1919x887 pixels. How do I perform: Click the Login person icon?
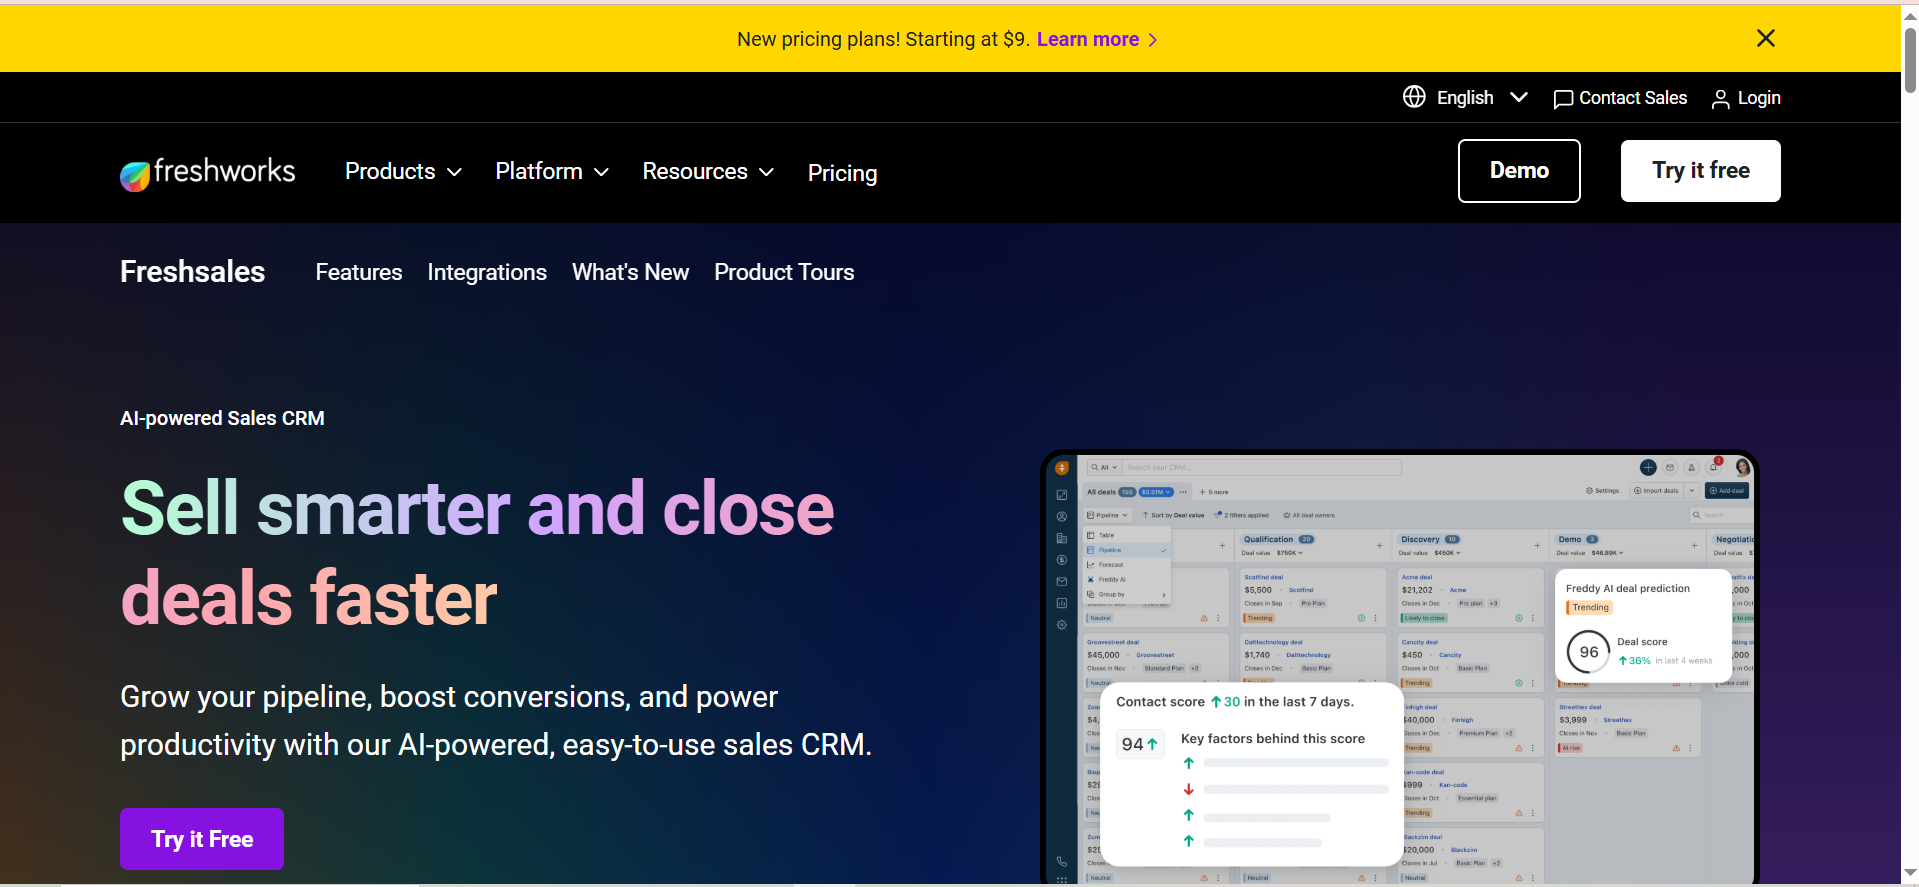click(1721, 99)
